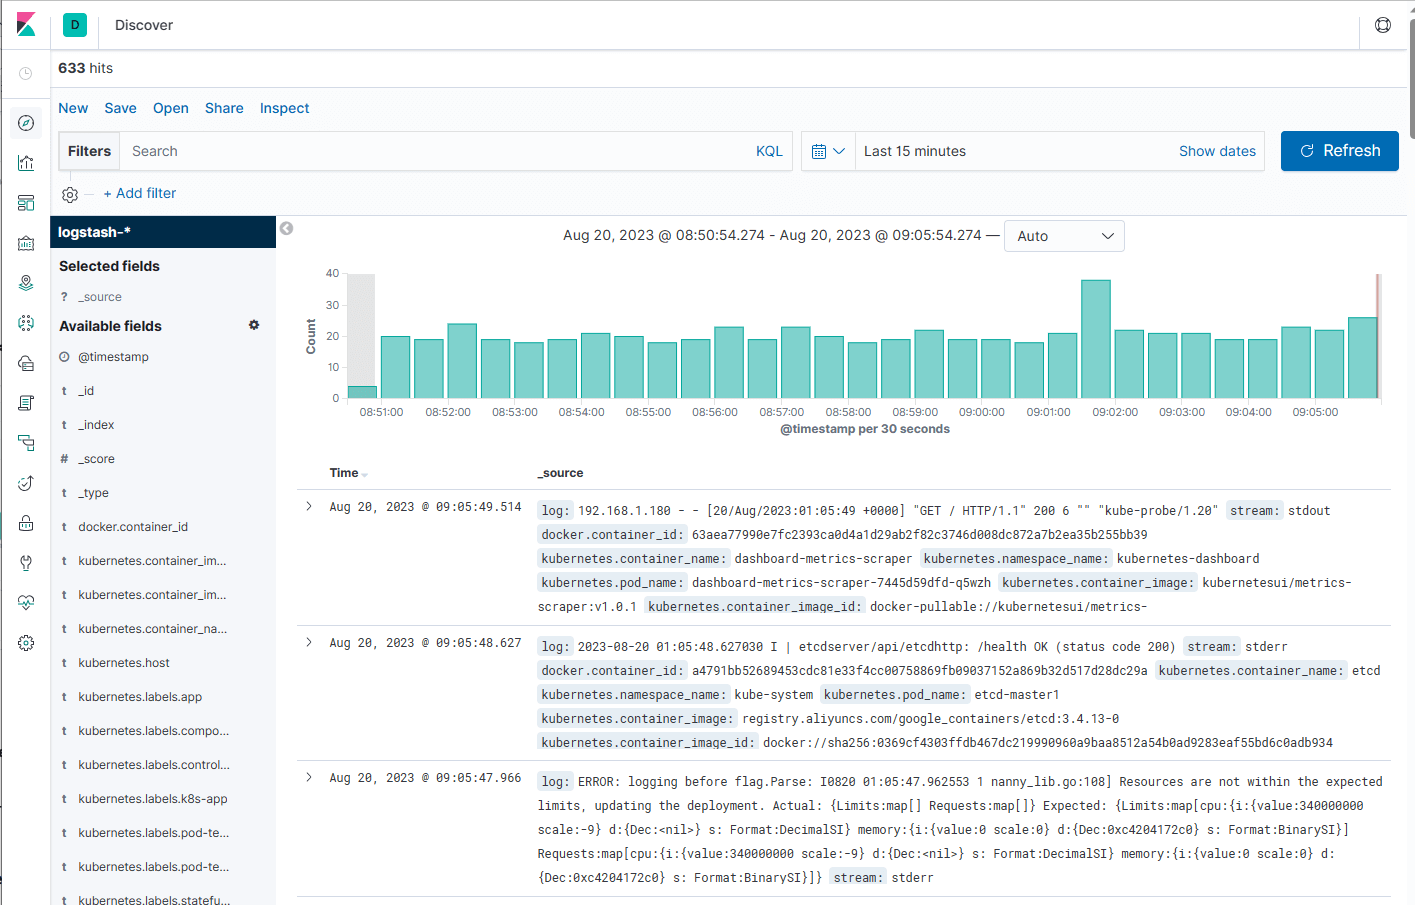Click the tallest histogram bar near 09:01:30
1415x905 pixels.
pos(1096,339)
